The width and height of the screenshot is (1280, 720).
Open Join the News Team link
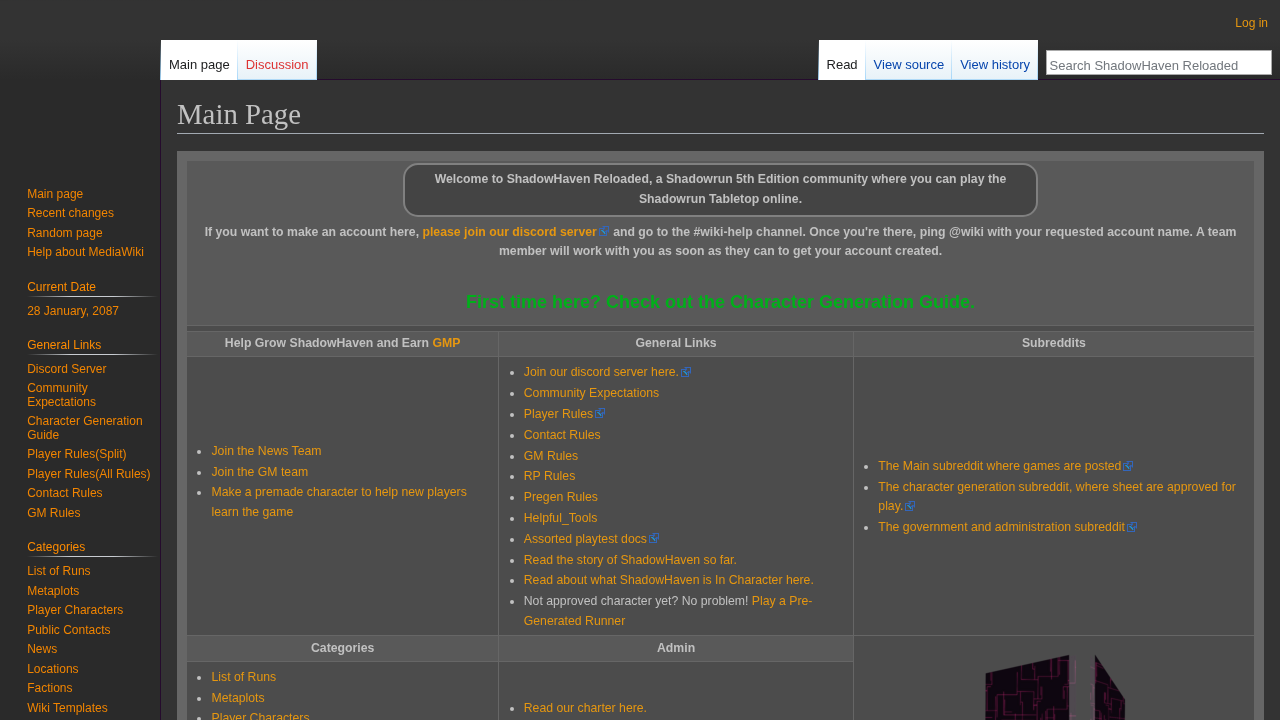pyautogui.click(x=266, y=451)
